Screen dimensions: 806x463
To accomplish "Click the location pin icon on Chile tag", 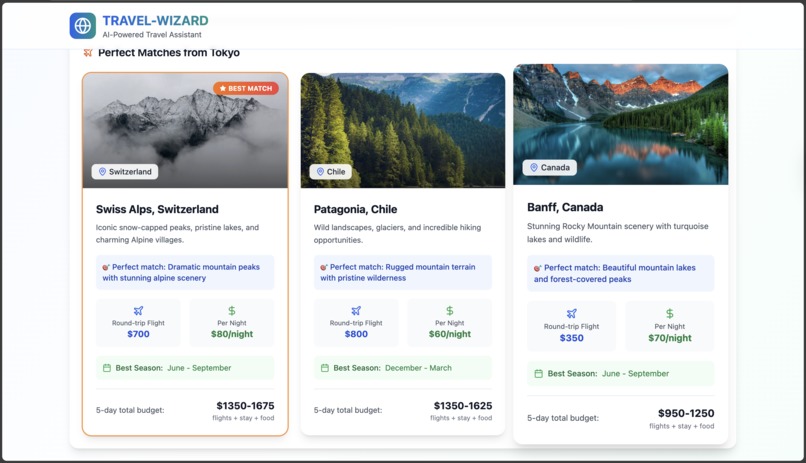I will (x=320, y=172).
